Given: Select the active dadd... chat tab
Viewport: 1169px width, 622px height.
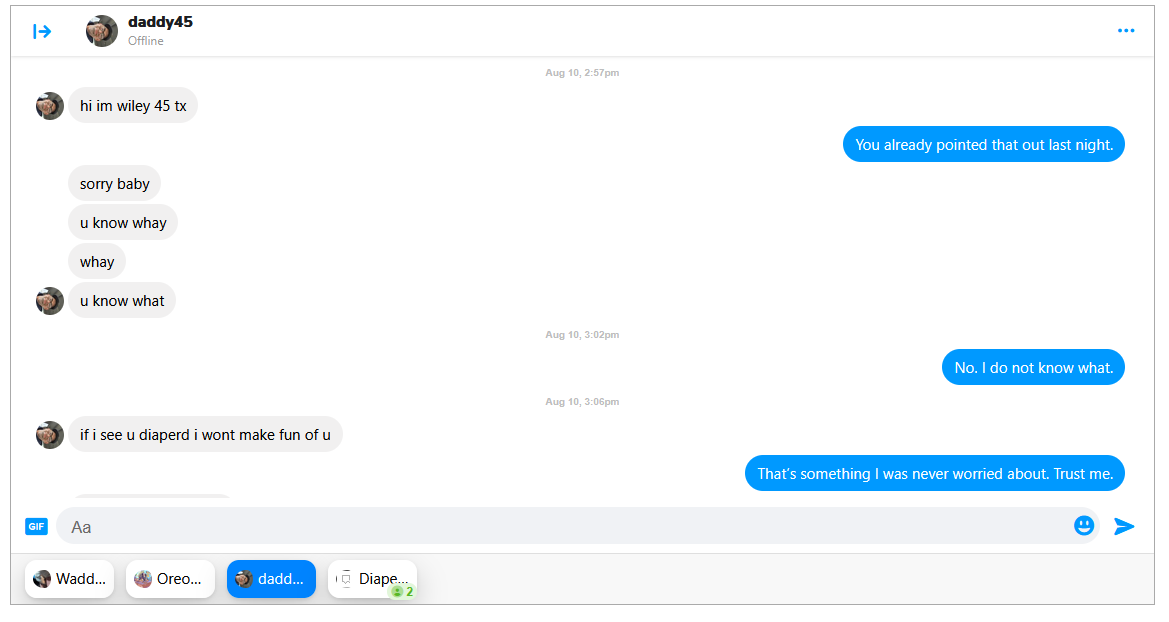Looking at the screenshot, I should click(x=271, y=579).
